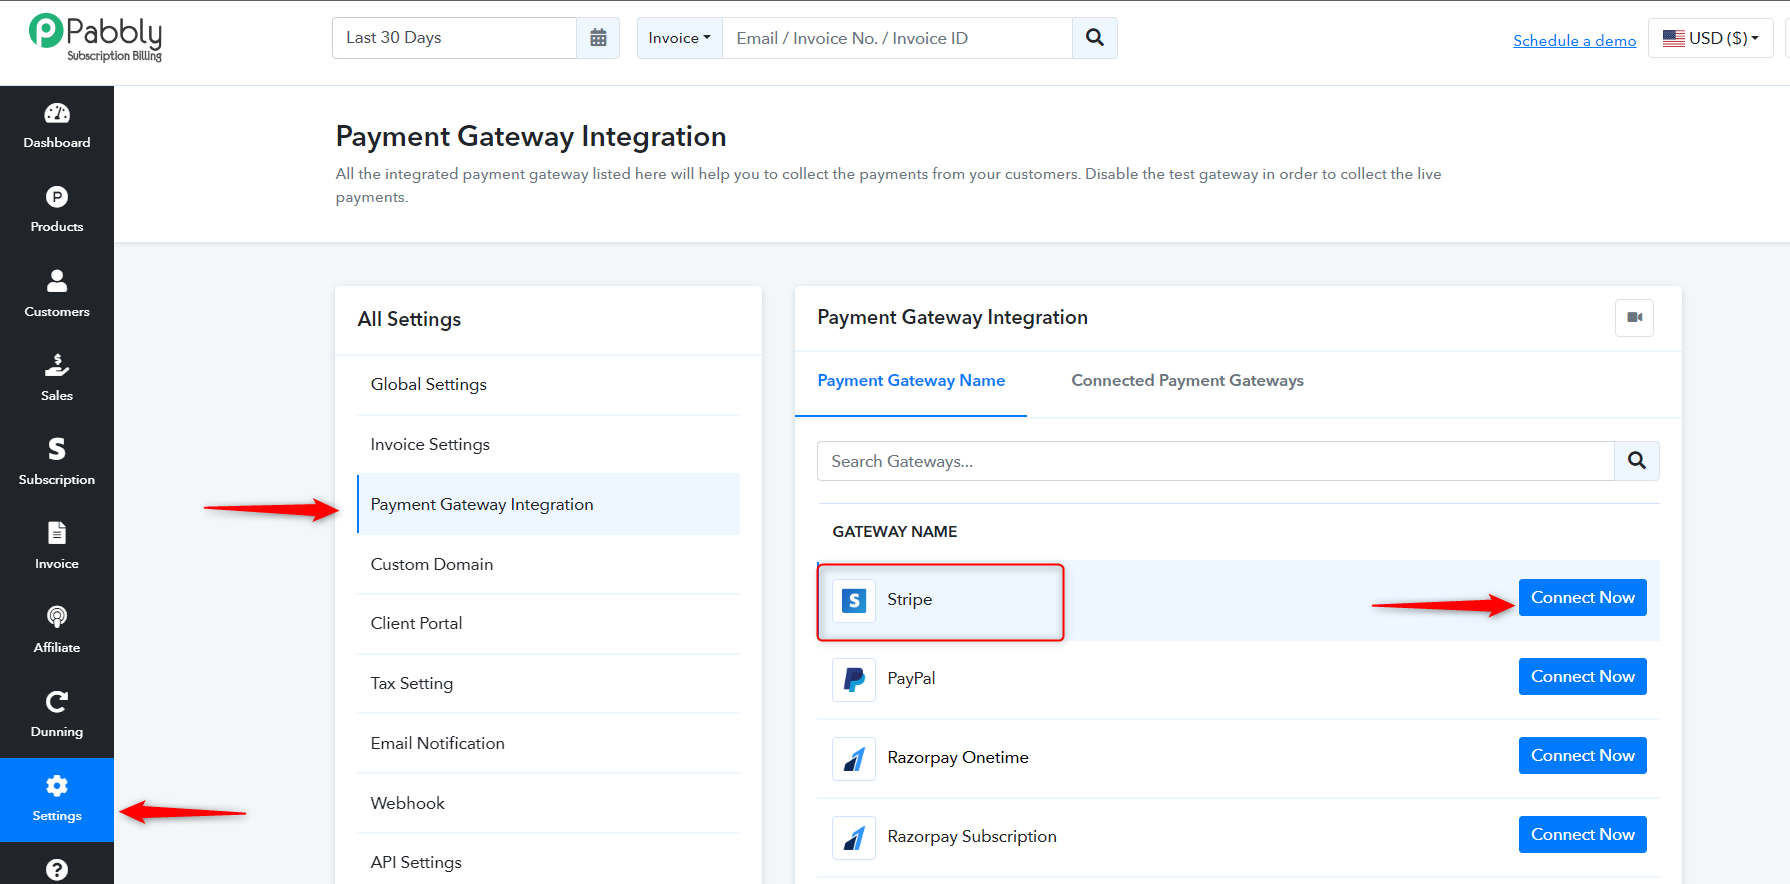Click the Razorpay Onetime name text
The image size is (1790, 884).
pos(958,758)
